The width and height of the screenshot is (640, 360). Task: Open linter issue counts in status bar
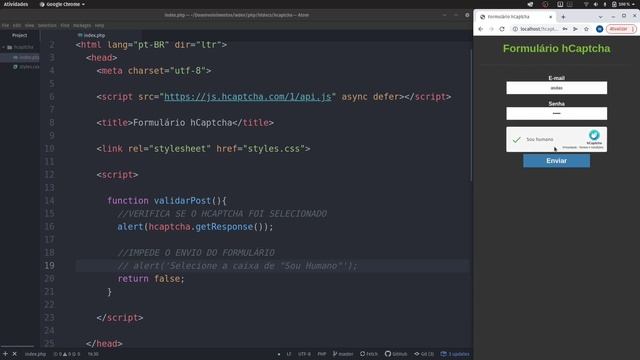click(x=67, y=354)
